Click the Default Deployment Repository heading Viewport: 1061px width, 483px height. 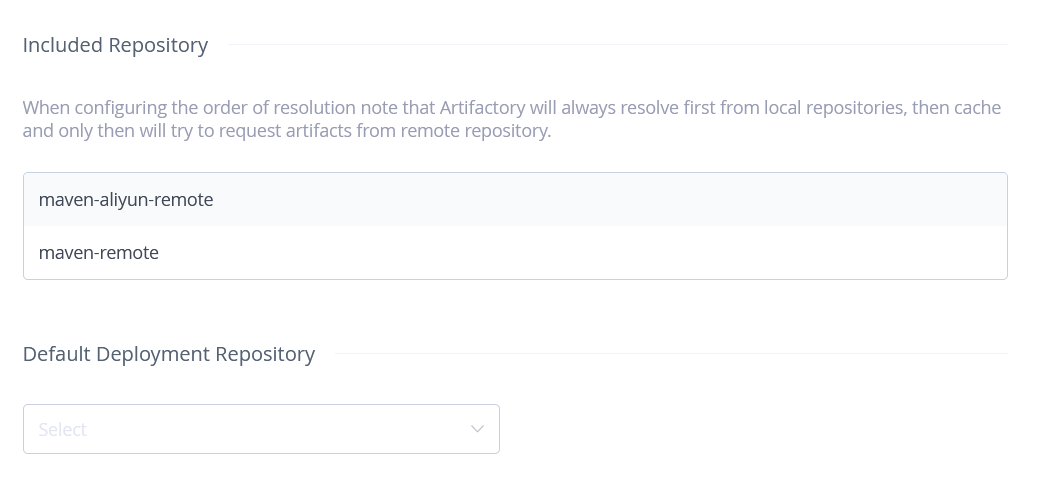pos(168,354)
